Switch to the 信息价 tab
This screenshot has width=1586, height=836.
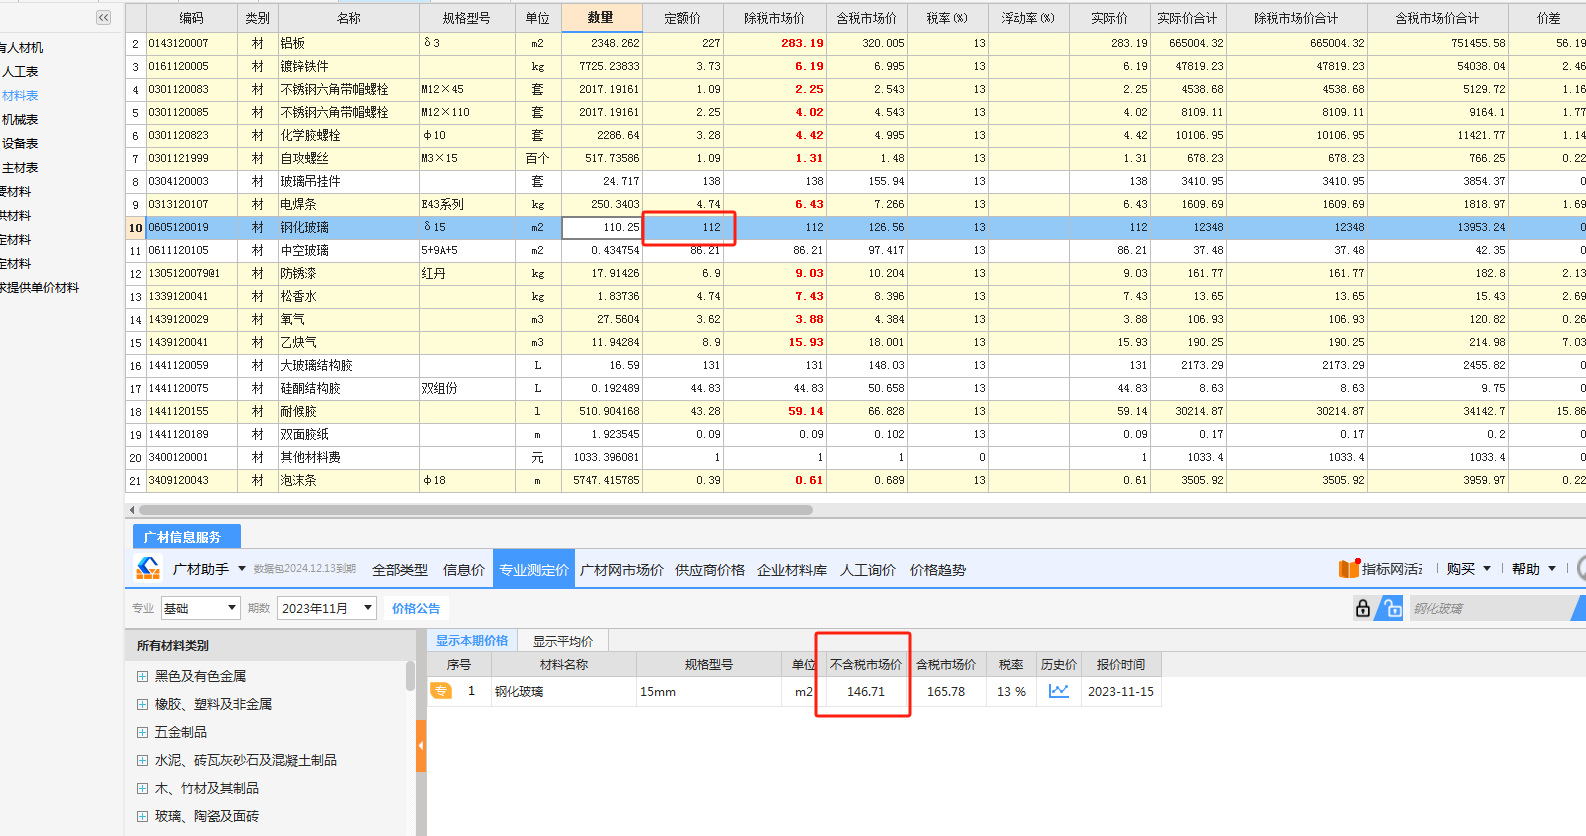(464, 570)
